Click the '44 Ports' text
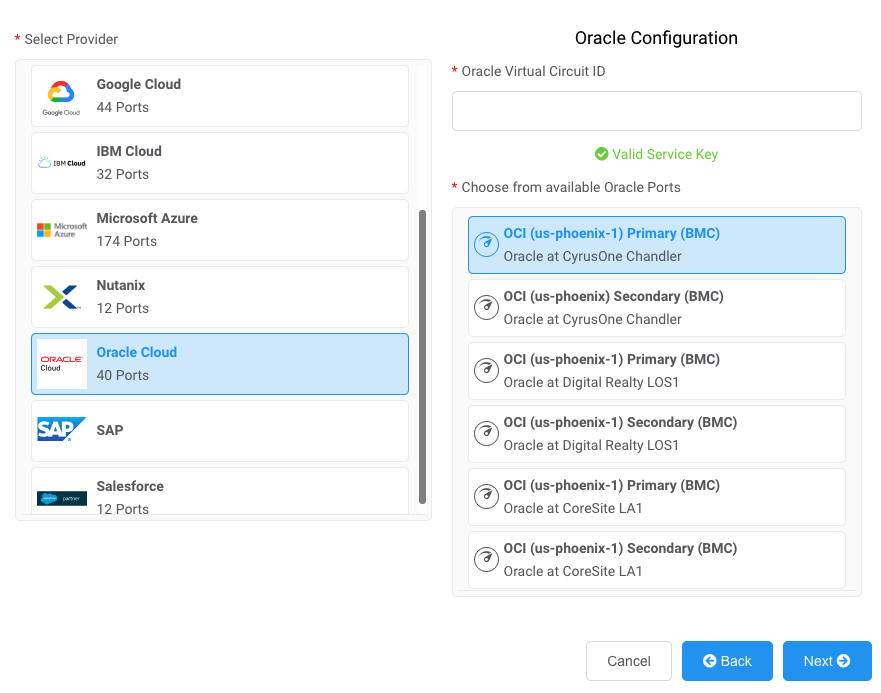Screen dimensions: 881x693 pos(122,107)
